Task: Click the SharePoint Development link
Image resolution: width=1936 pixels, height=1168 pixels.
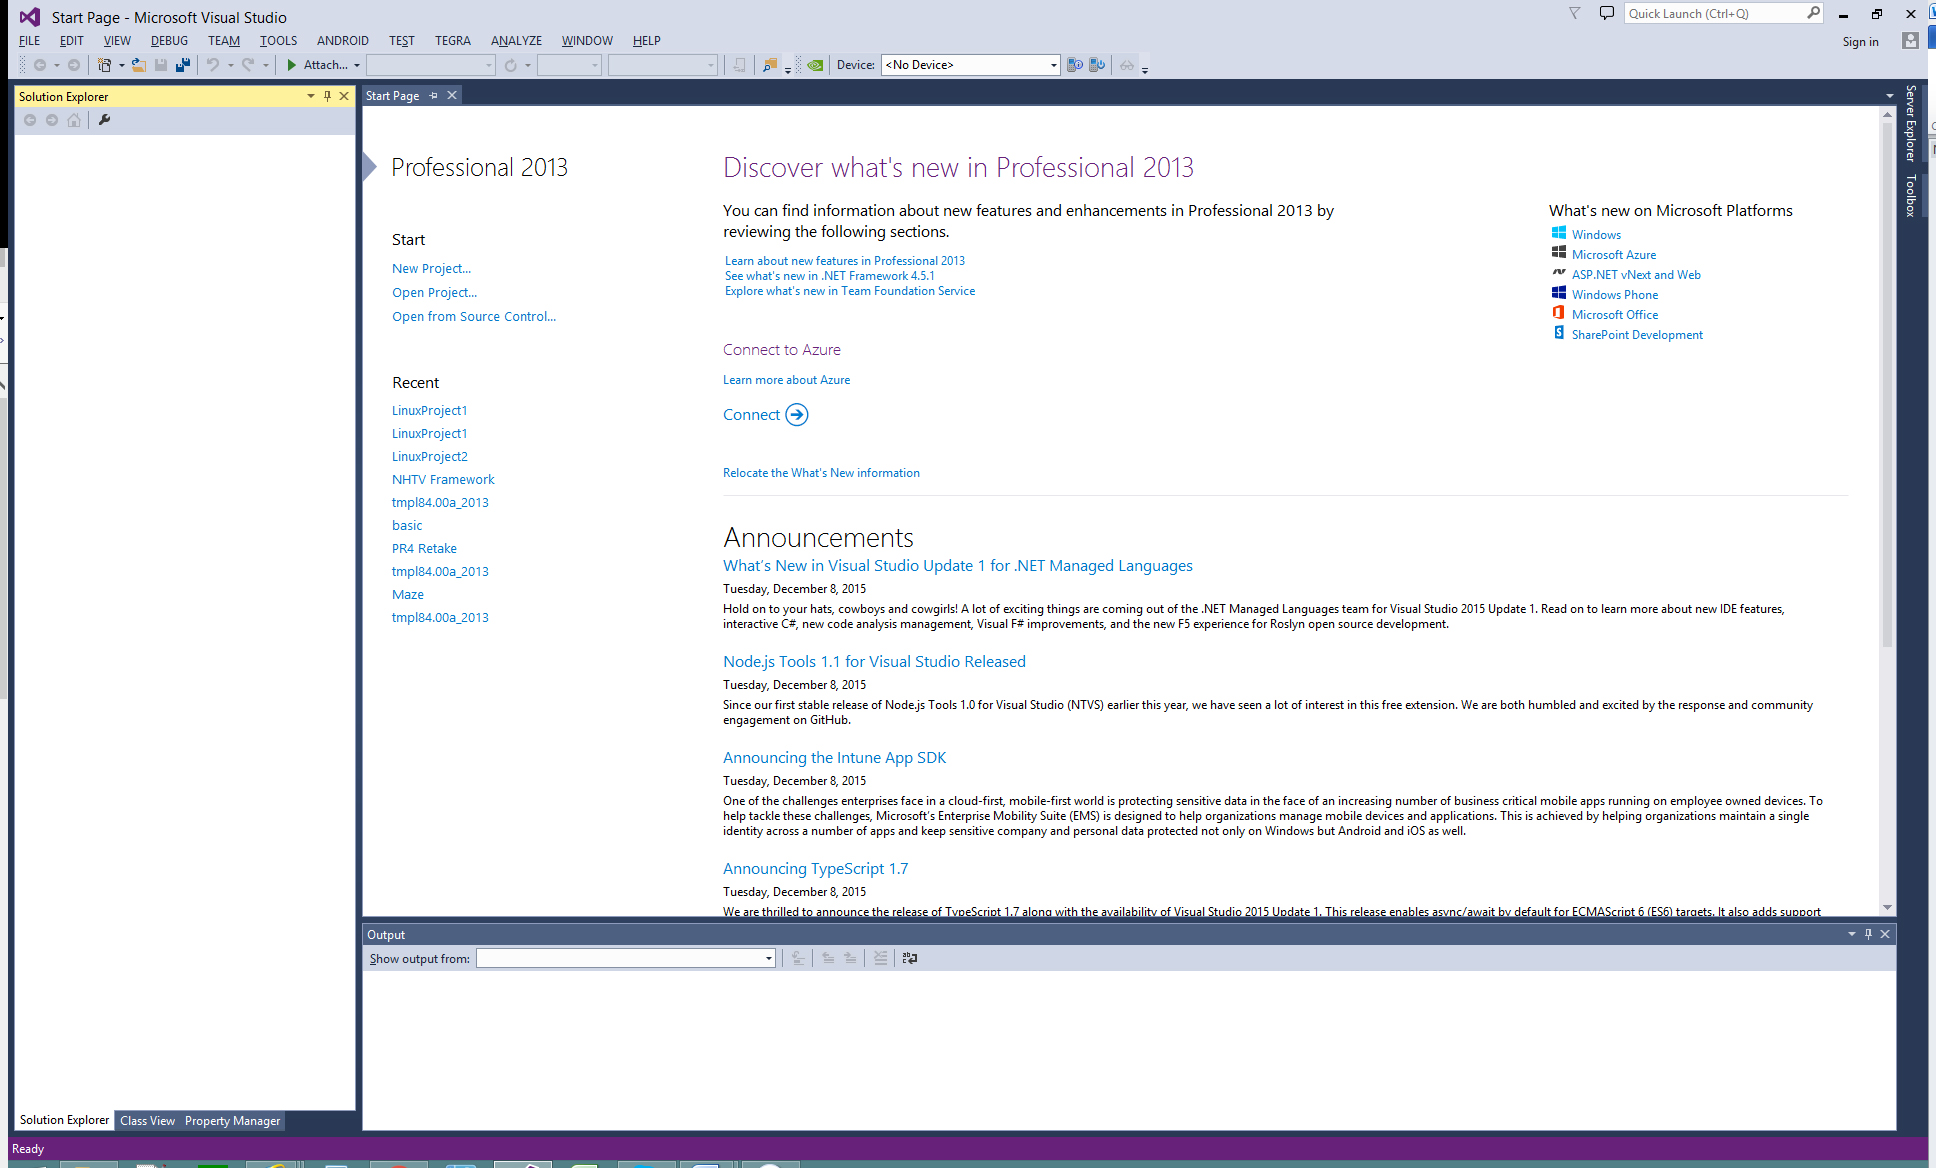Action: [x=1637, y=335]
